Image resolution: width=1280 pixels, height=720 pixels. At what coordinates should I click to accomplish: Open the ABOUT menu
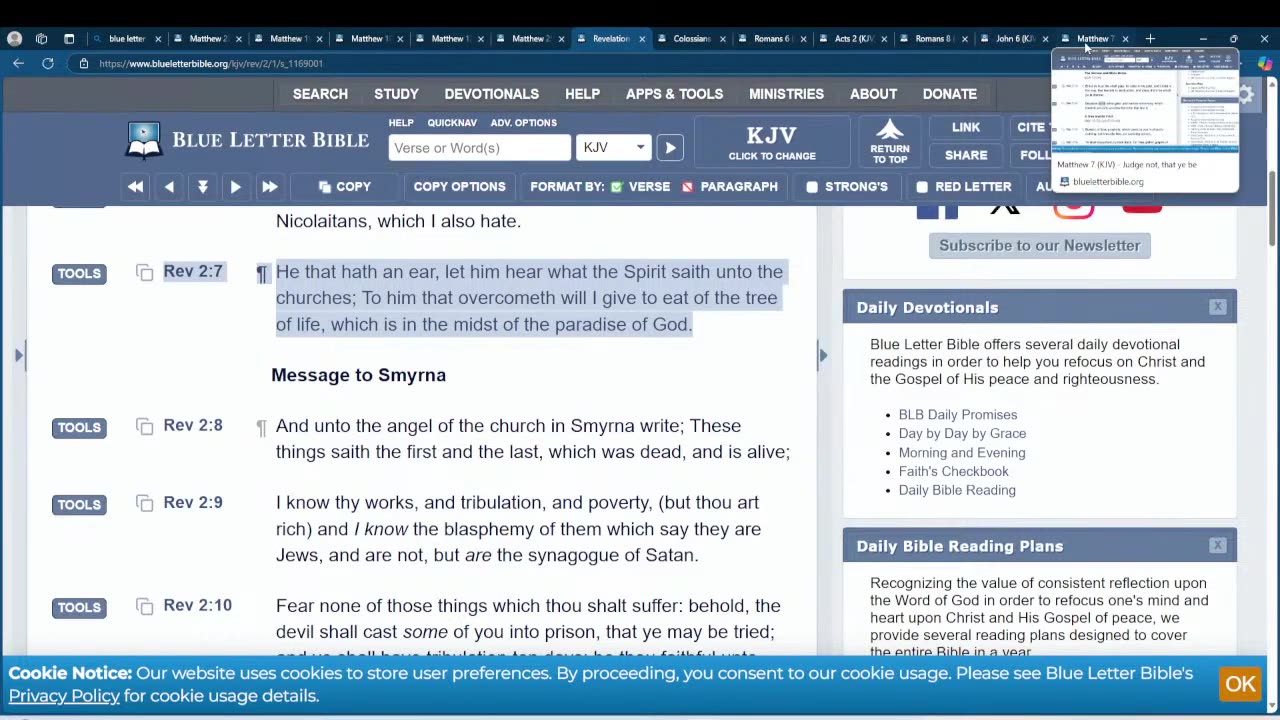[x=873, y=94]
